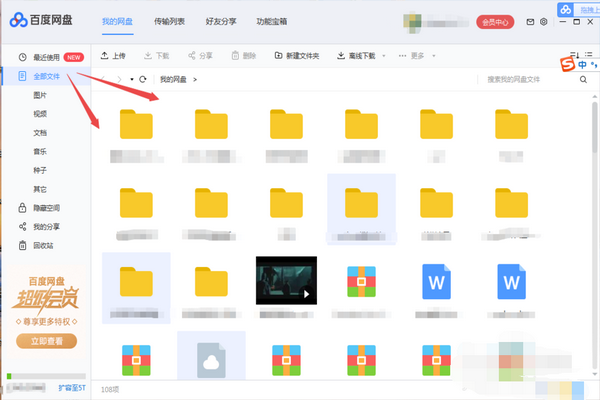The width and height of the screenshot is (600, 400).
Task: Click the 我的网盘 breadcrumb
Action: 173,79
